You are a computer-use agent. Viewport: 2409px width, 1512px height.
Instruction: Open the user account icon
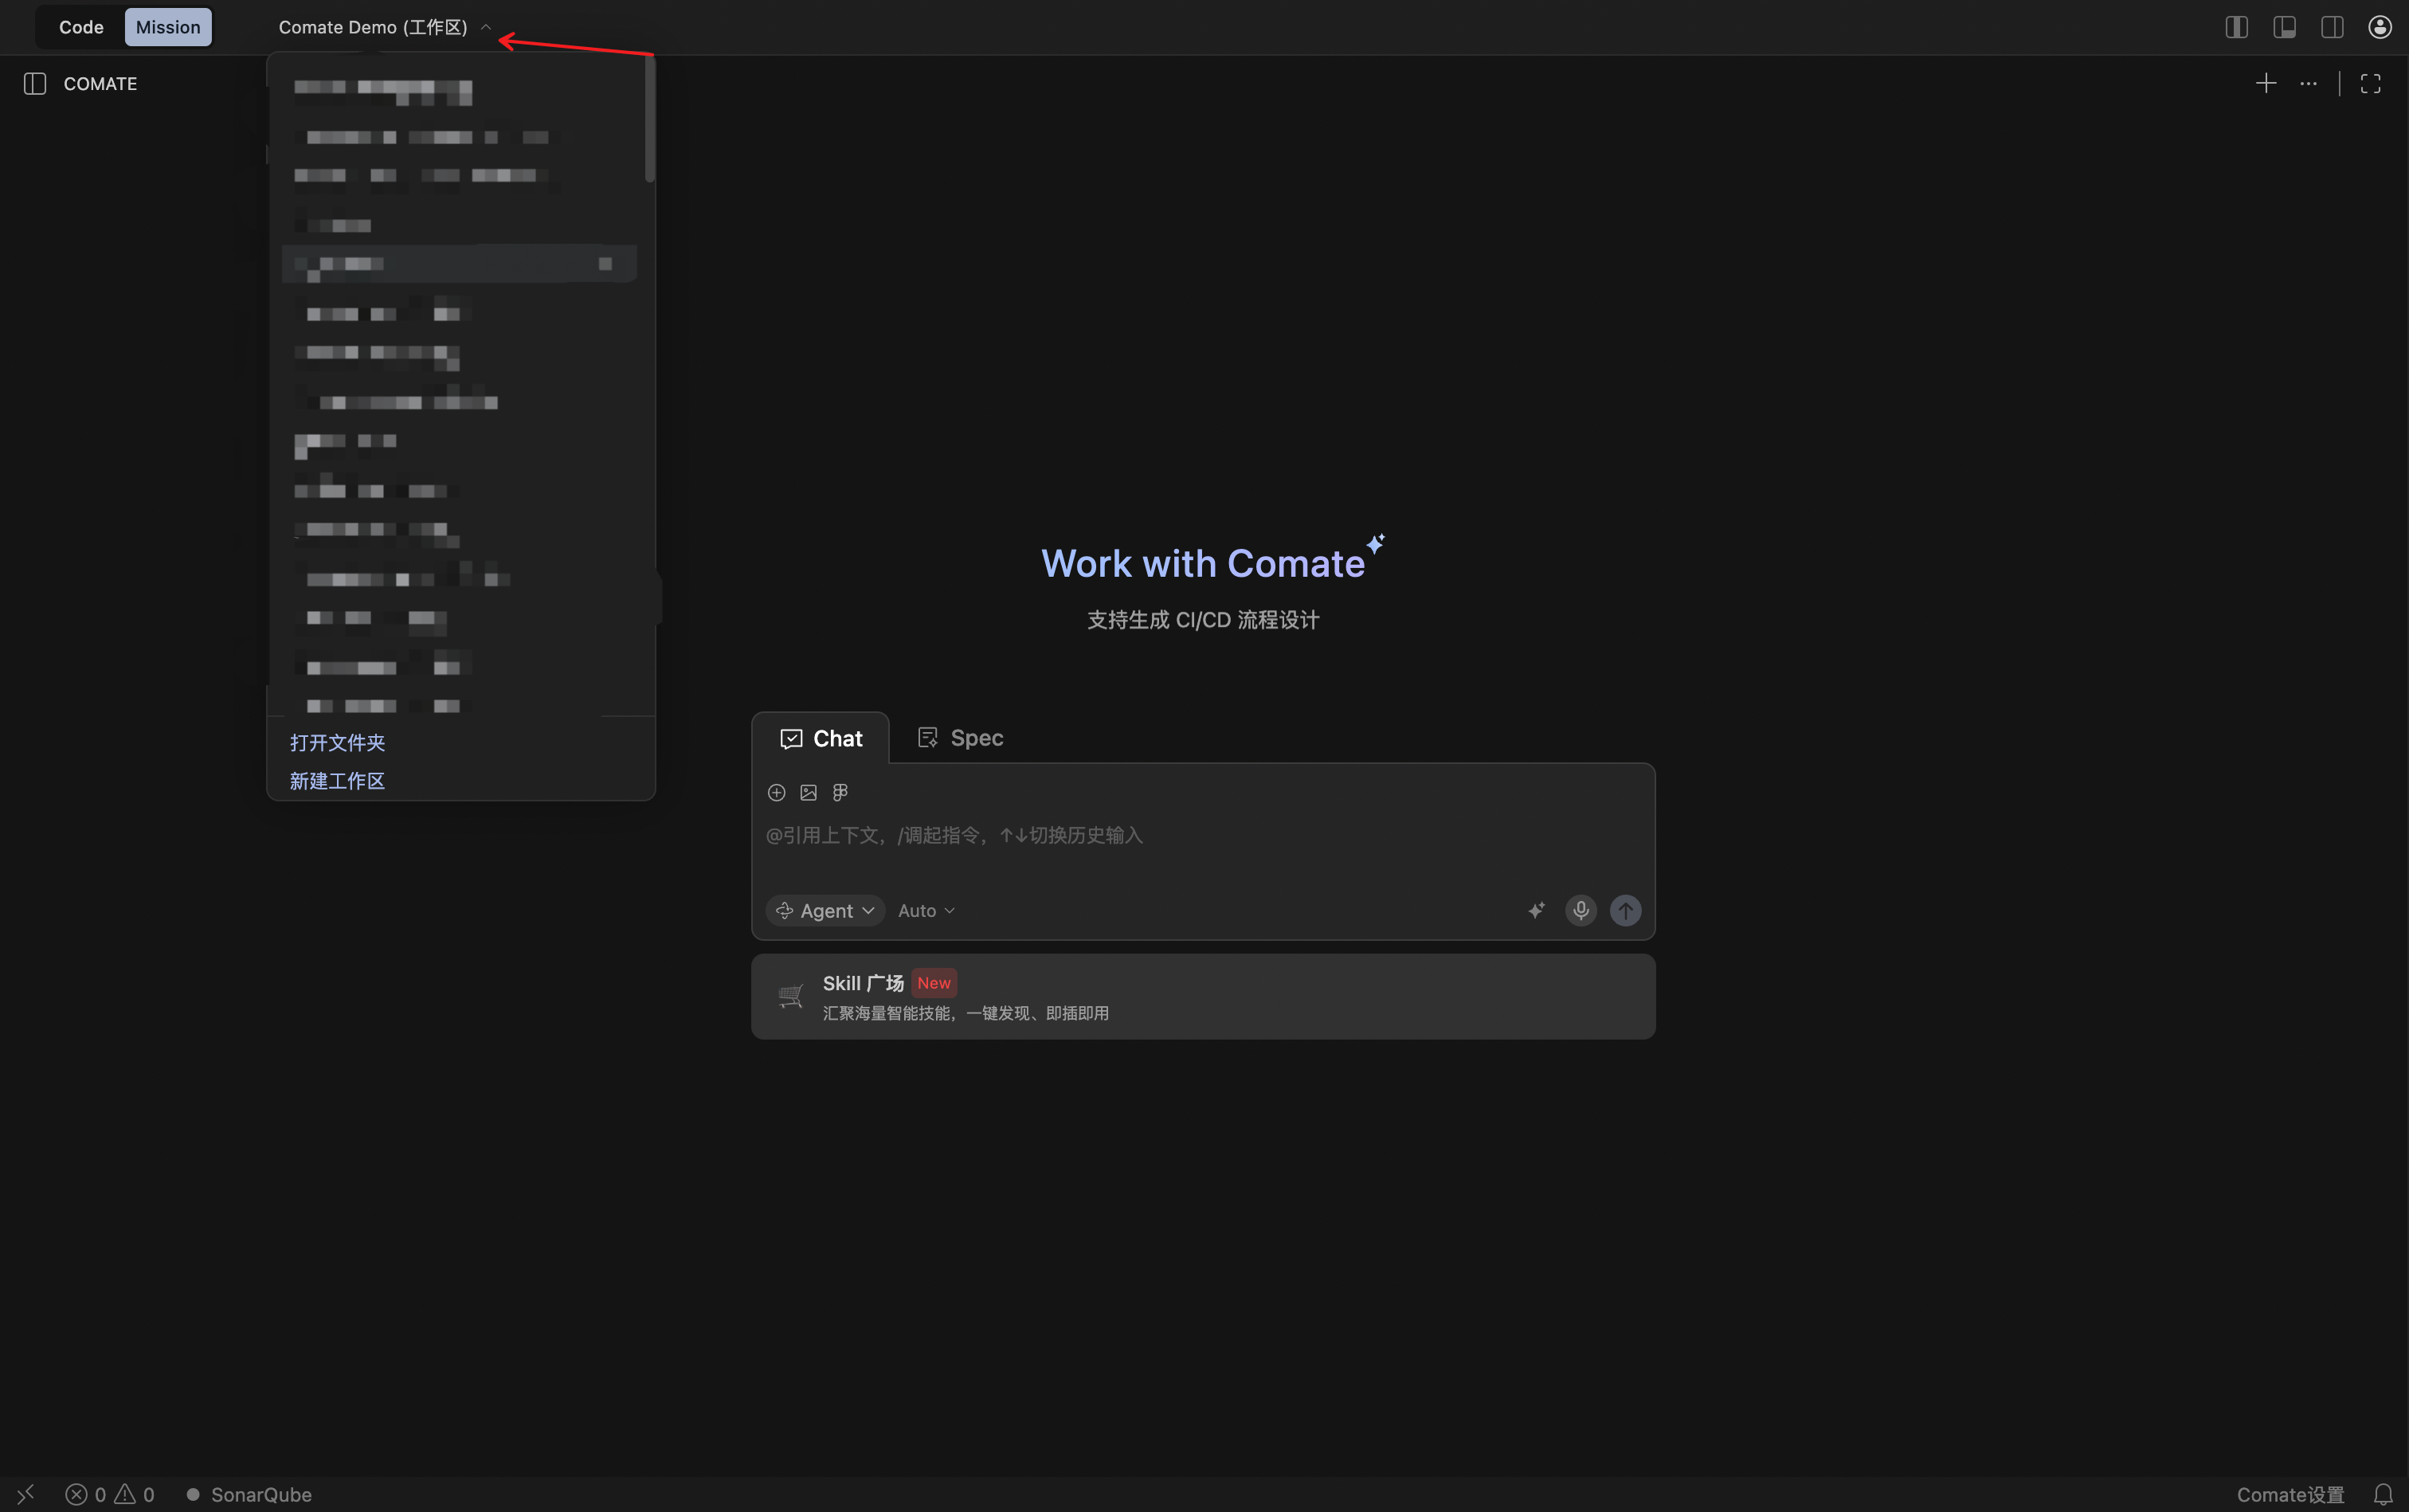(2380, 27)
